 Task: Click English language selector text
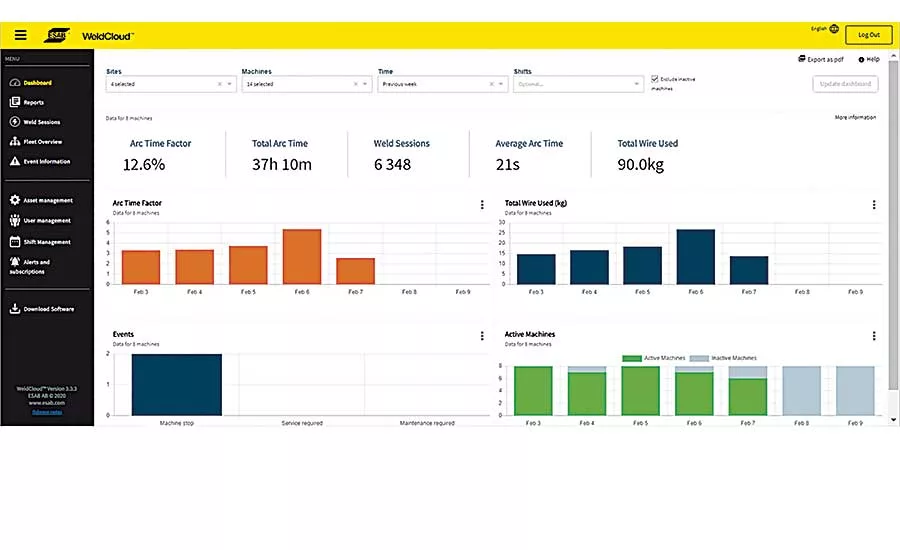click(819, 28)
